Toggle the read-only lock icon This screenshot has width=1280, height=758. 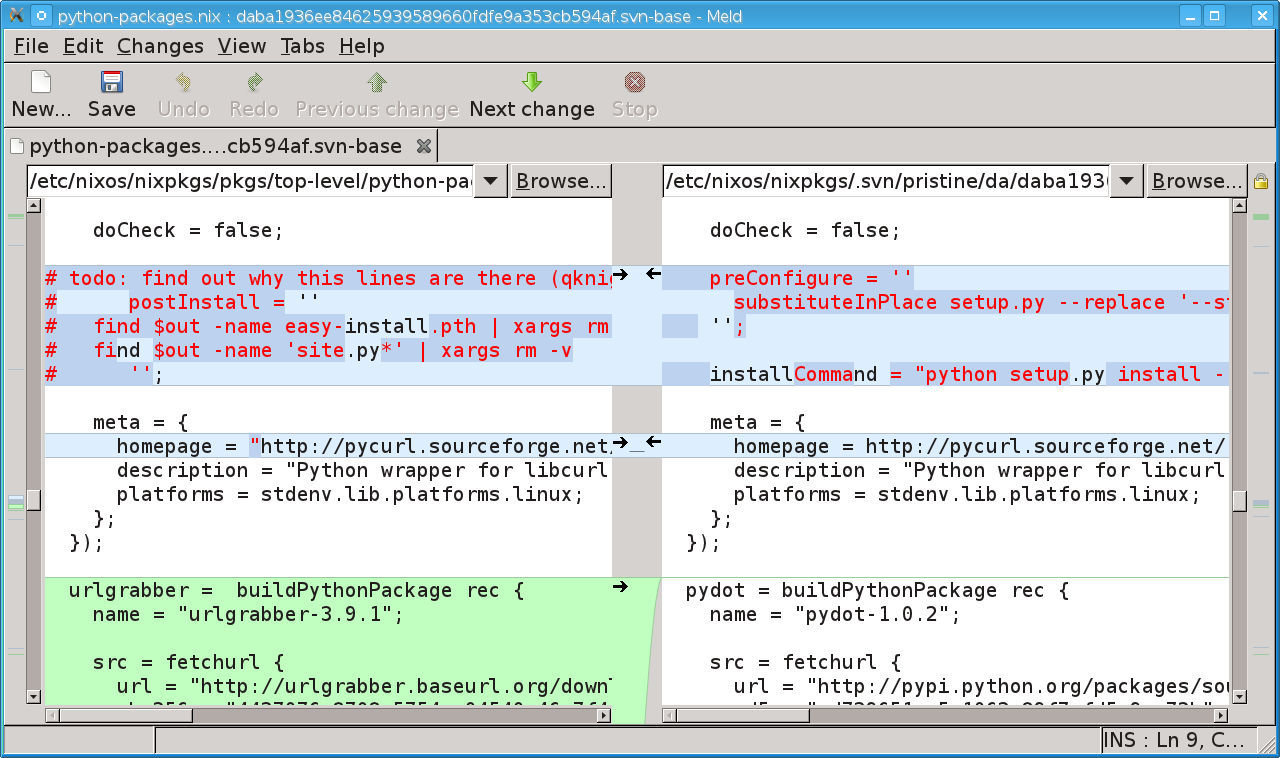pos(1260,181)
